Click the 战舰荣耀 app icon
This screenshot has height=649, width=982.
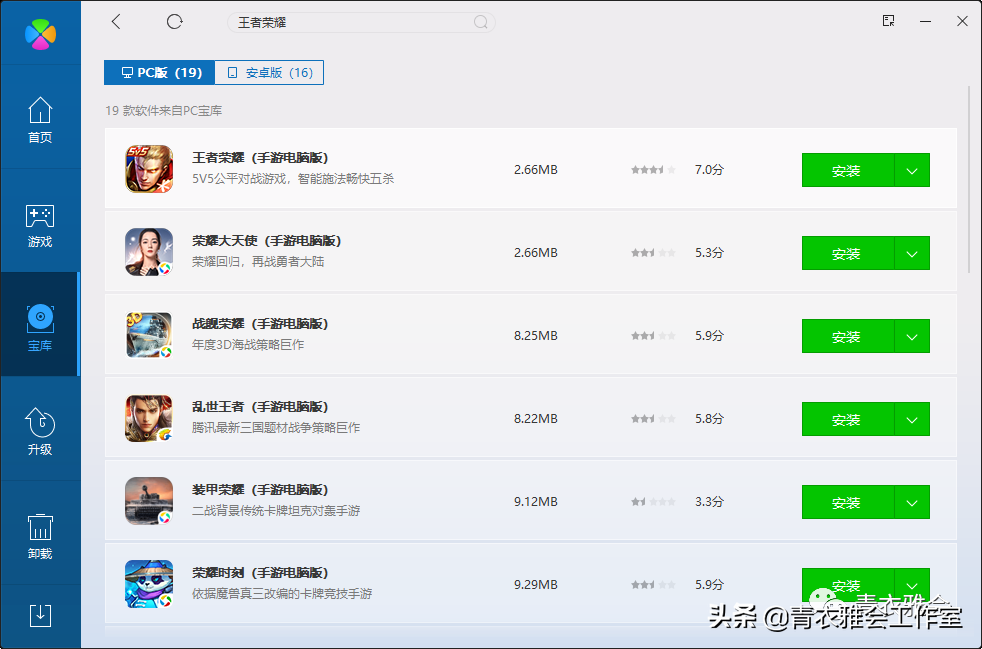click(x=149, y=335)
